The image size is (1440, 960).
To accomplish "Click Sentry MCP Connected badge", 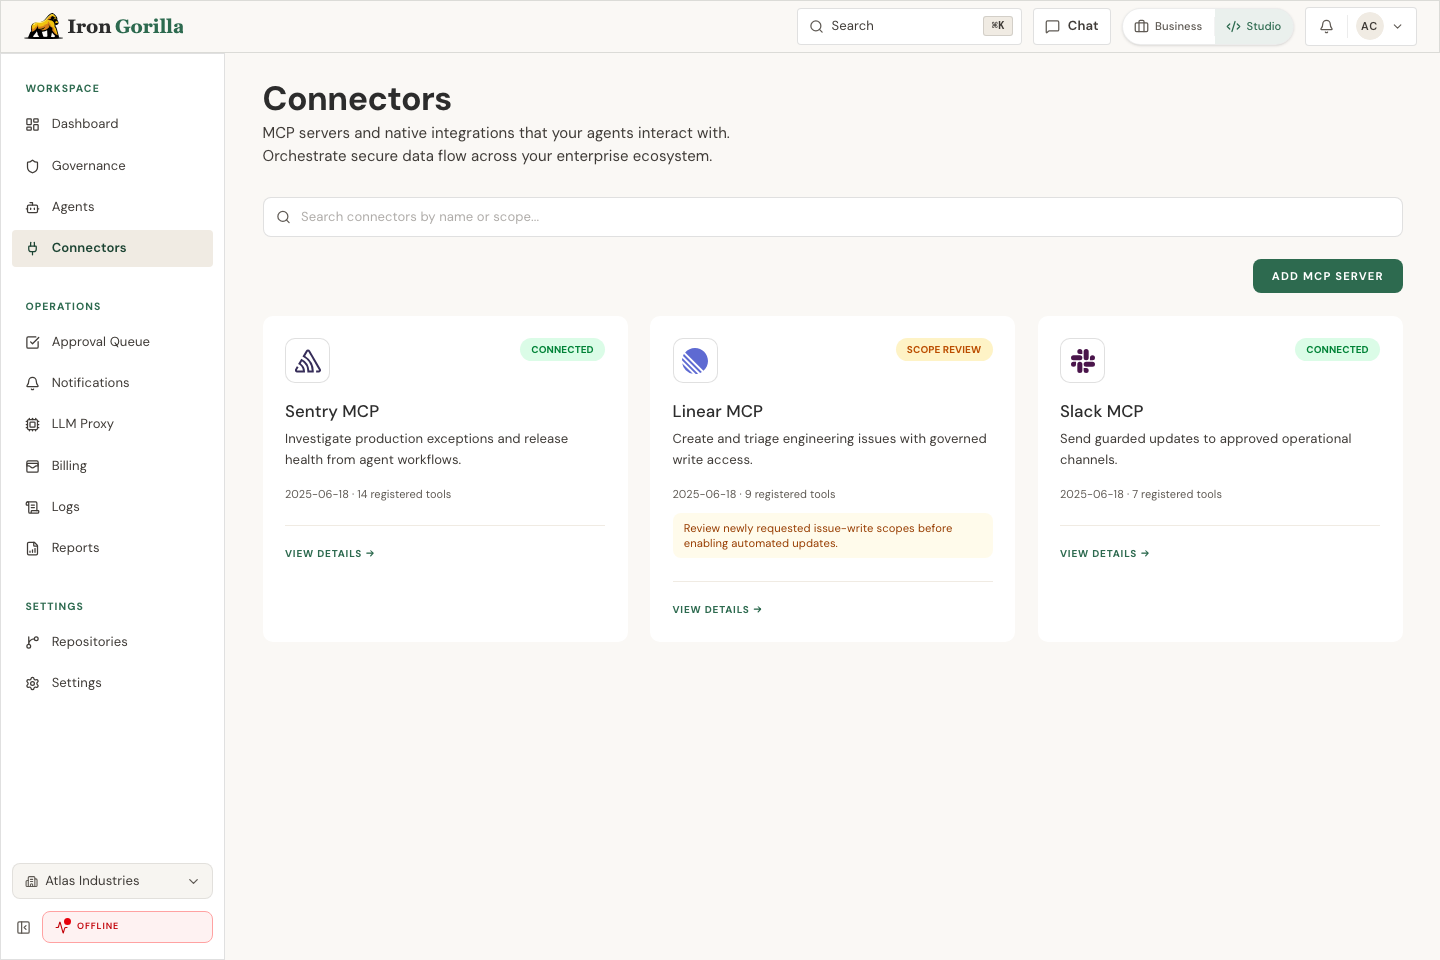I will pos(562,350).
